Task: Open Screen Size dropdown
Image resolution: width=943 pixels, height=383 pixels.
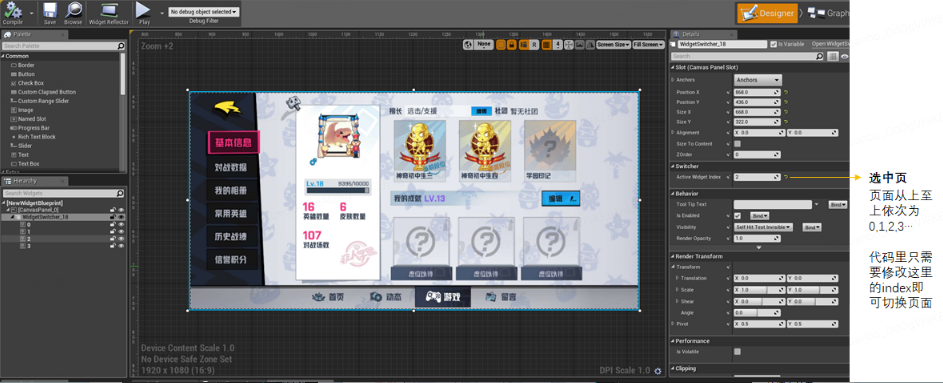Action: tap(613, 44)
